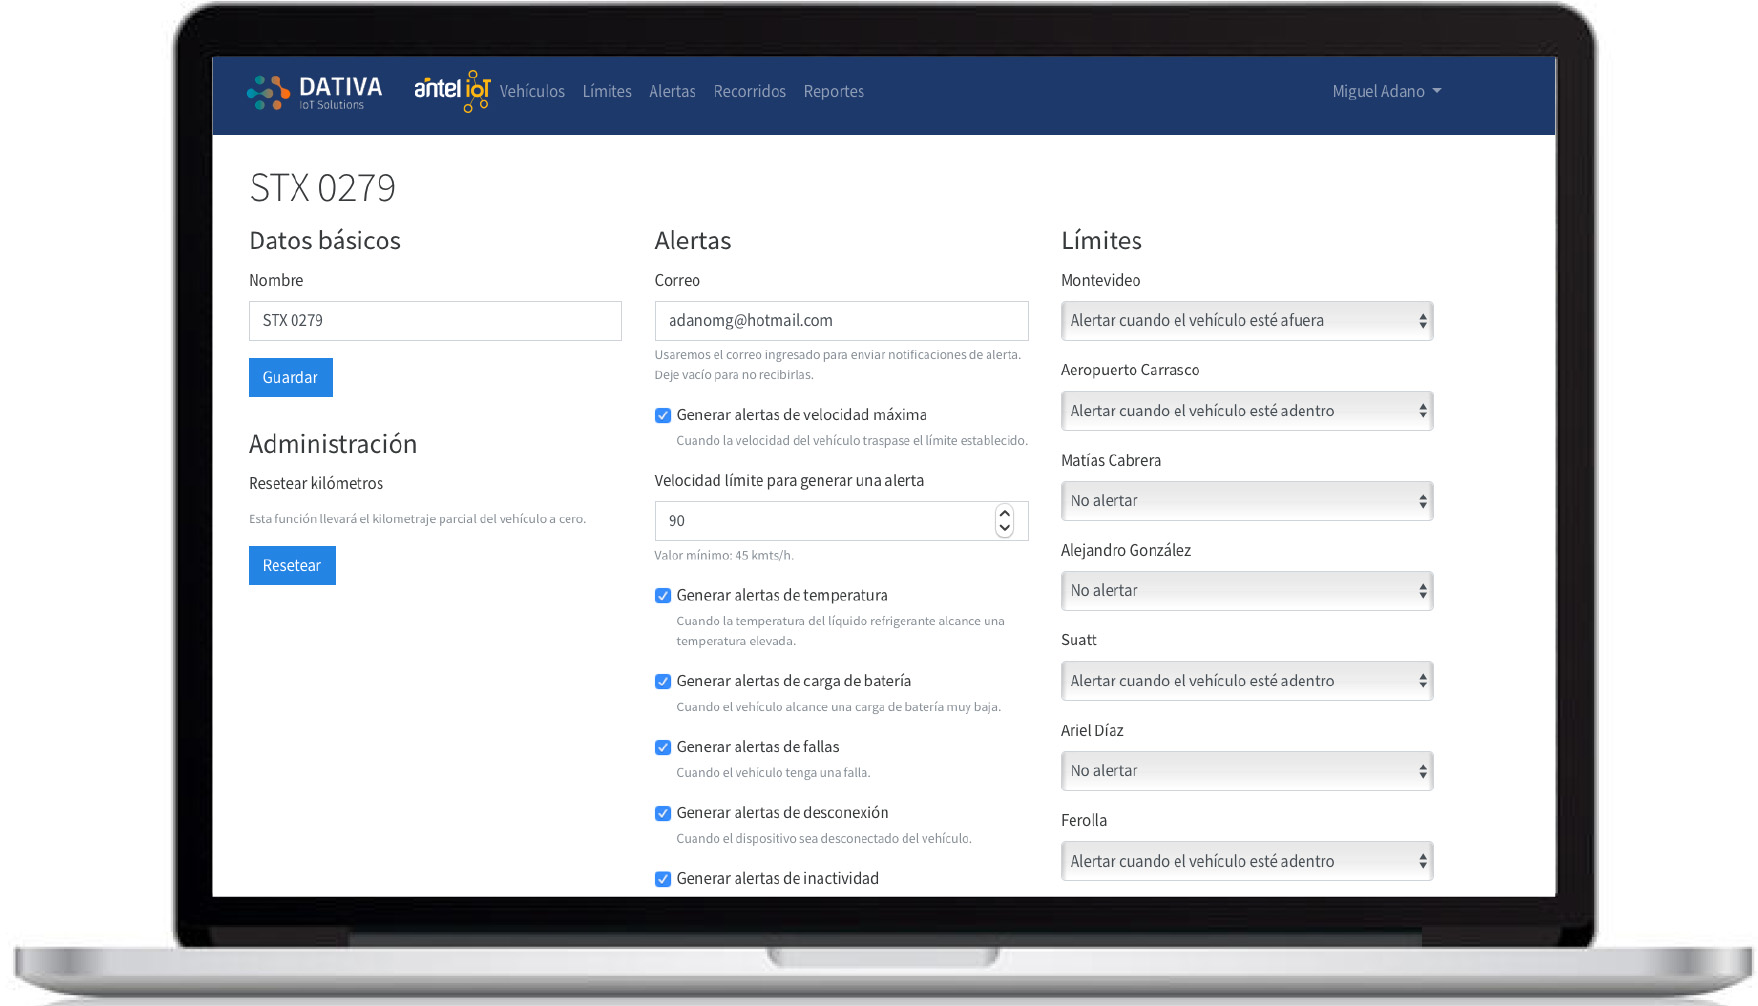
Task: Click the Dativa IoT Solutions logo
Action: pos(315,92)
